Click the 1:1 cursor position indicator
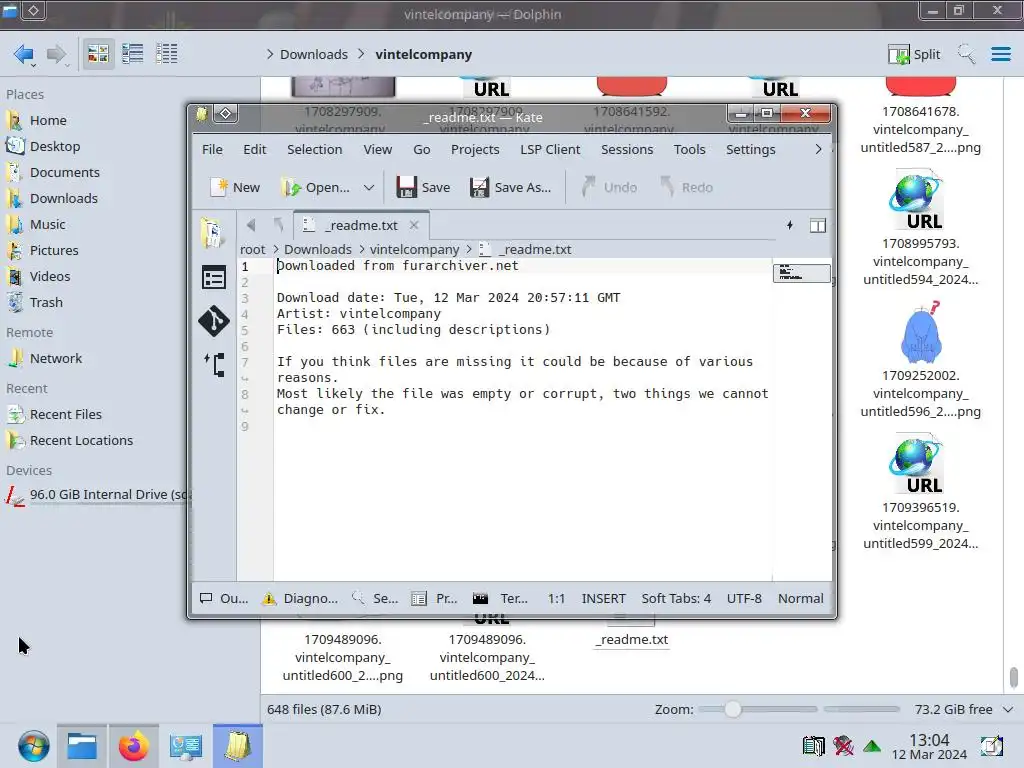The image size is (1024, 768). [x=556, y=598]
